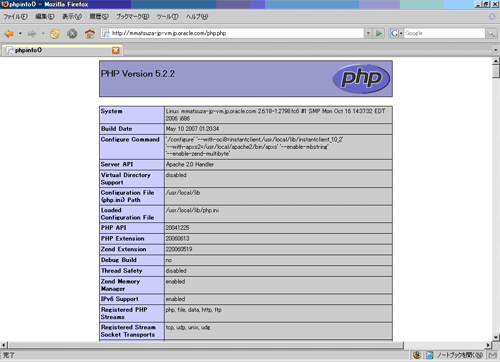Open the 表示 (View) menu

pos(72,16)
